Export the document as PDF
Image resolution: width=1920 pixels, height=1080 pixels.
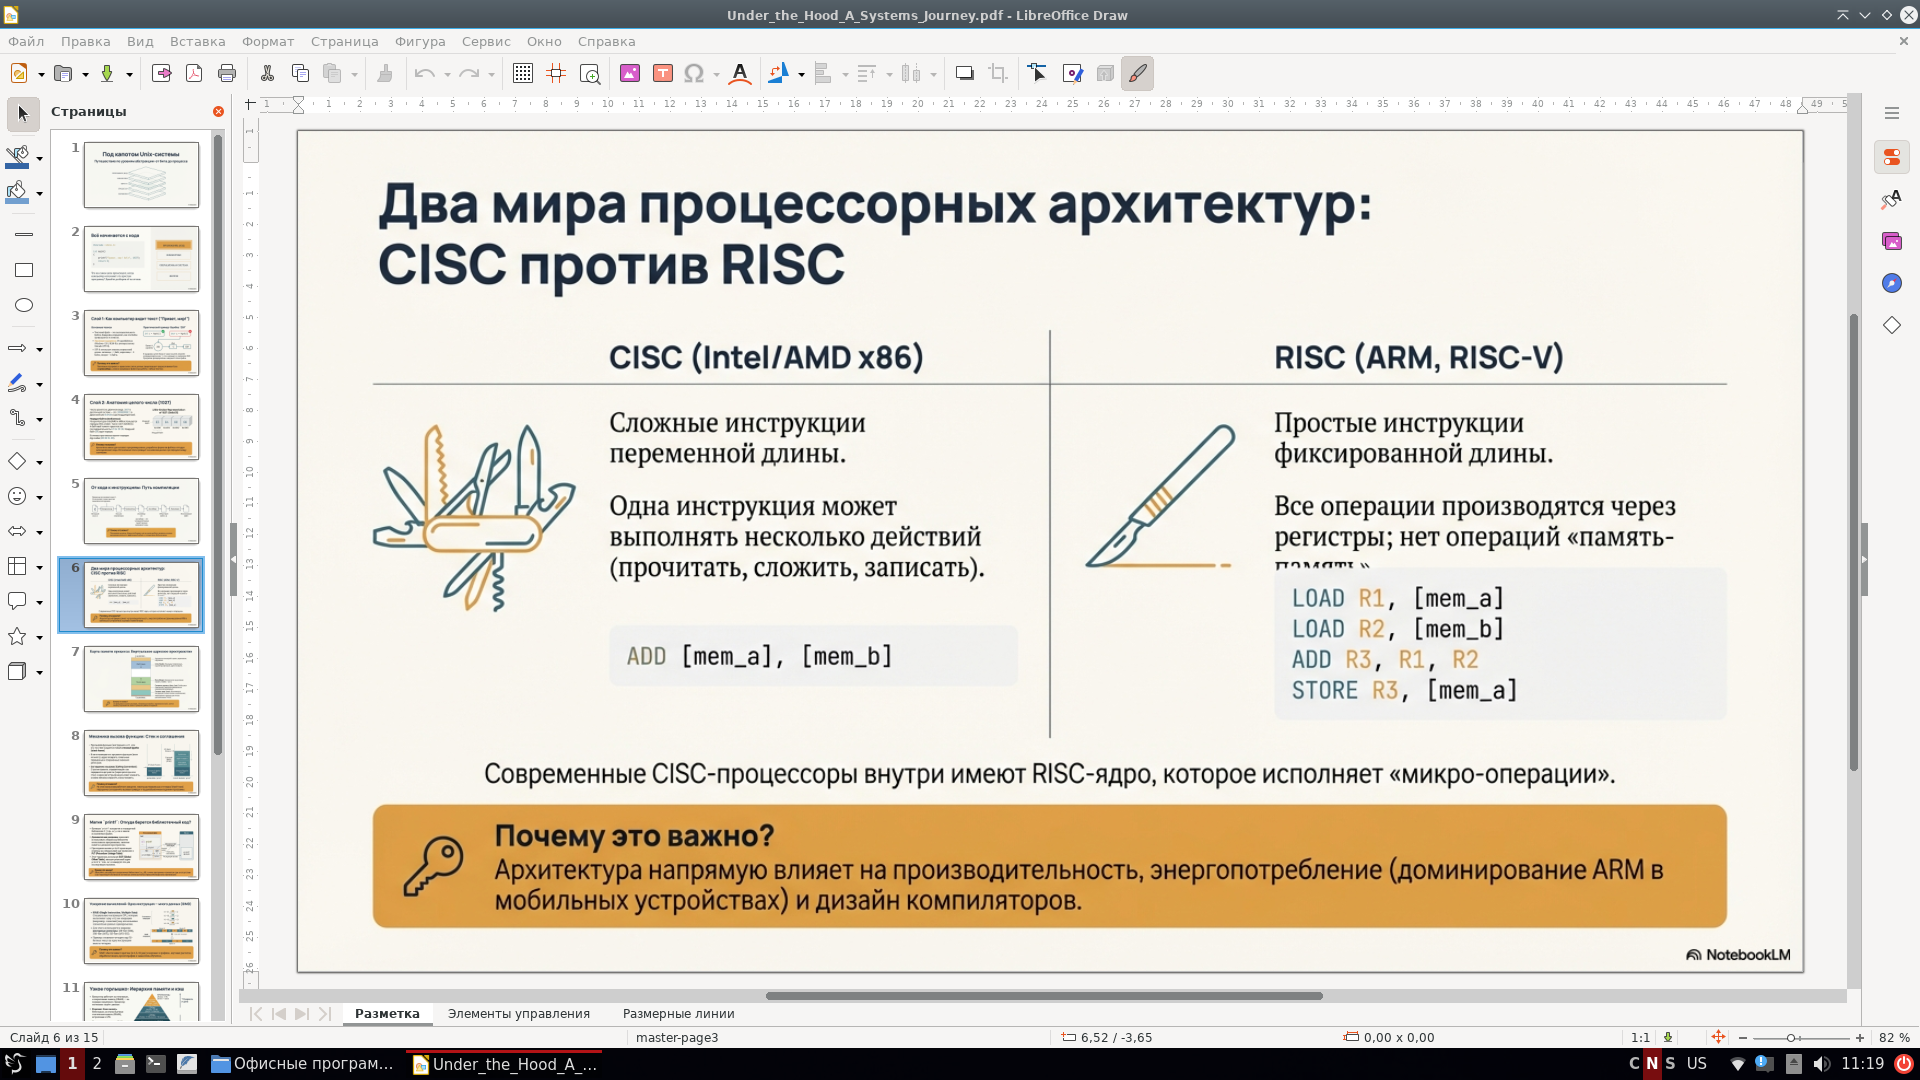click(x=193, y=73)
